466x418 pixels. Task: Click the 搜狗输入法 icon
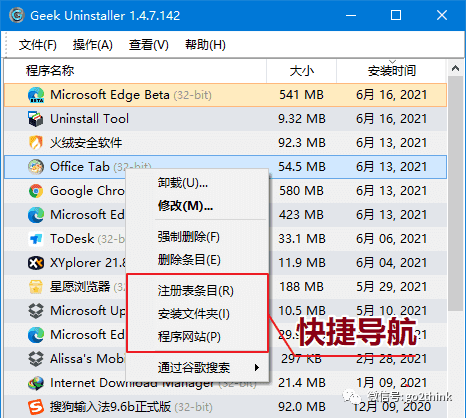click(x=36, y=407)
